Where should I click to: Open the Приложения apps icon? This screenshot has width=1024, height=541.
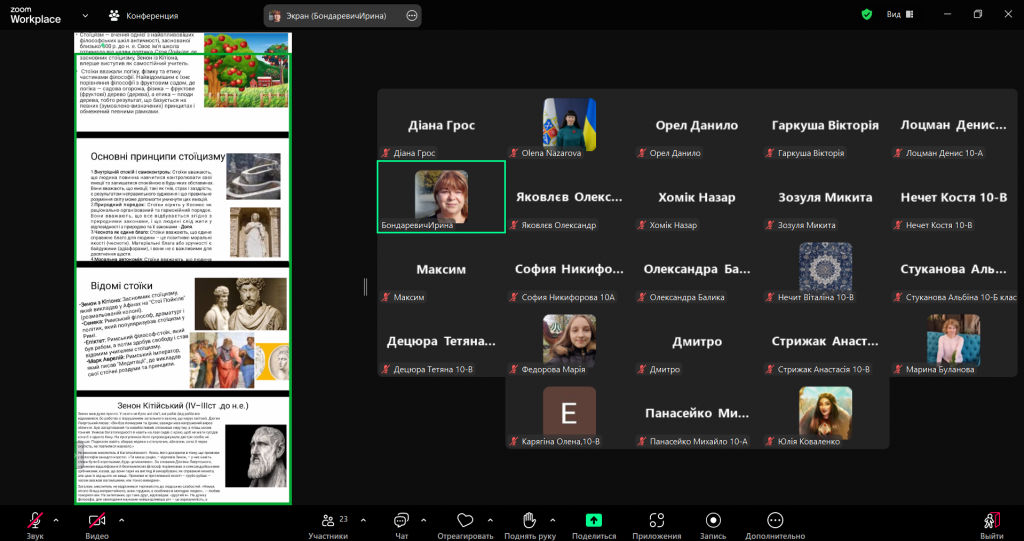coord(656,520)
